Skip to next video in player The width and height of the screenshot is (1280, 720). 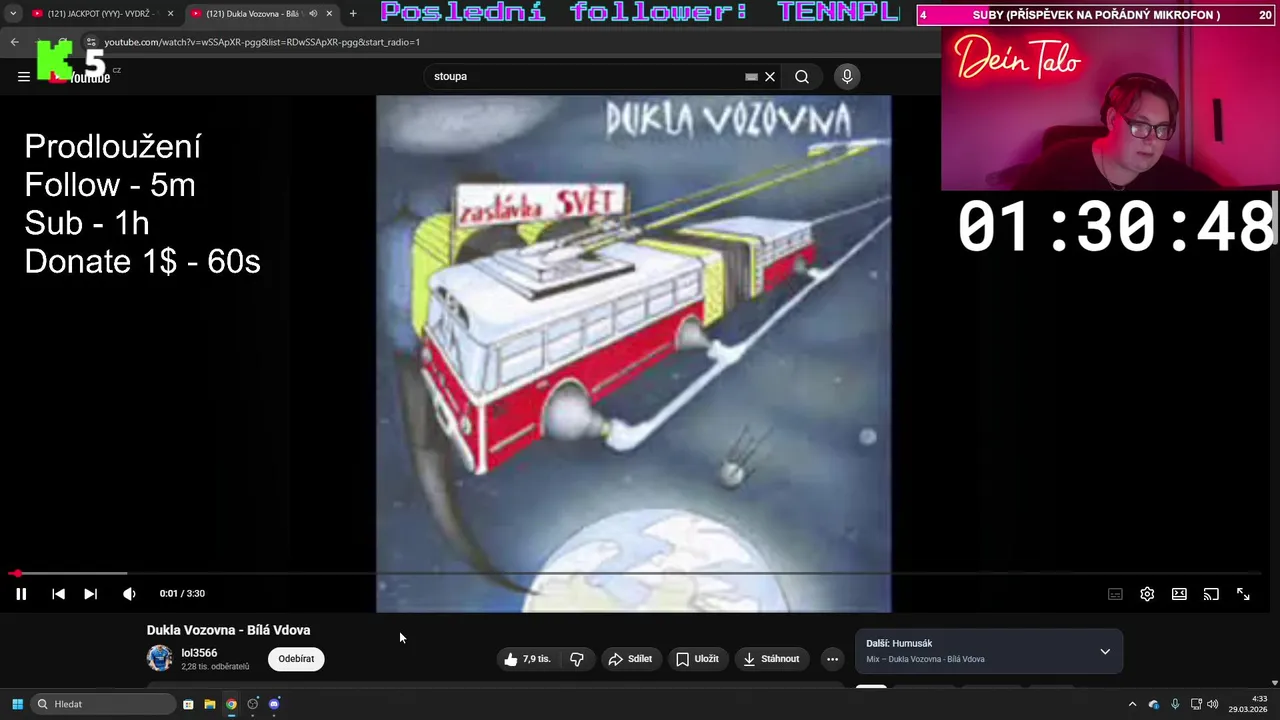pyautogui.click(x=90, y=594)
